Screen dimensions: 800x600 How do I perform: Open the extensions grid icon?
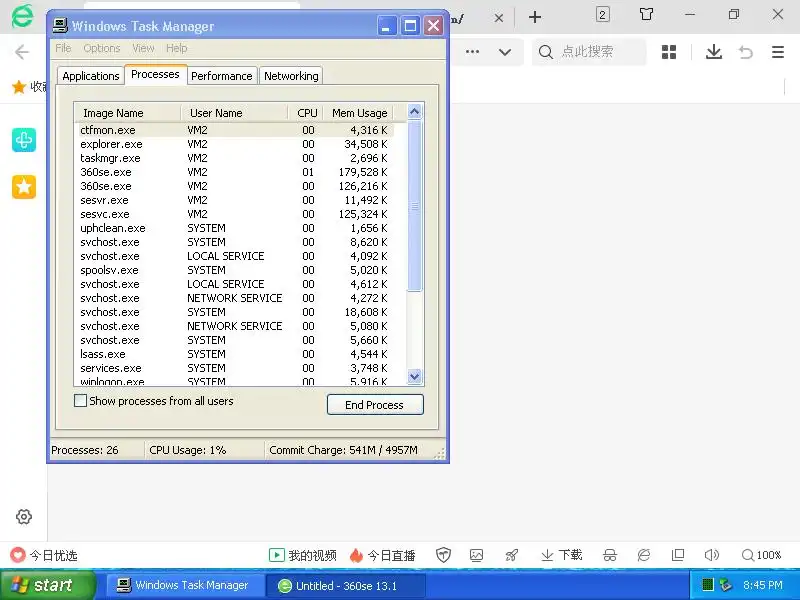669,52
